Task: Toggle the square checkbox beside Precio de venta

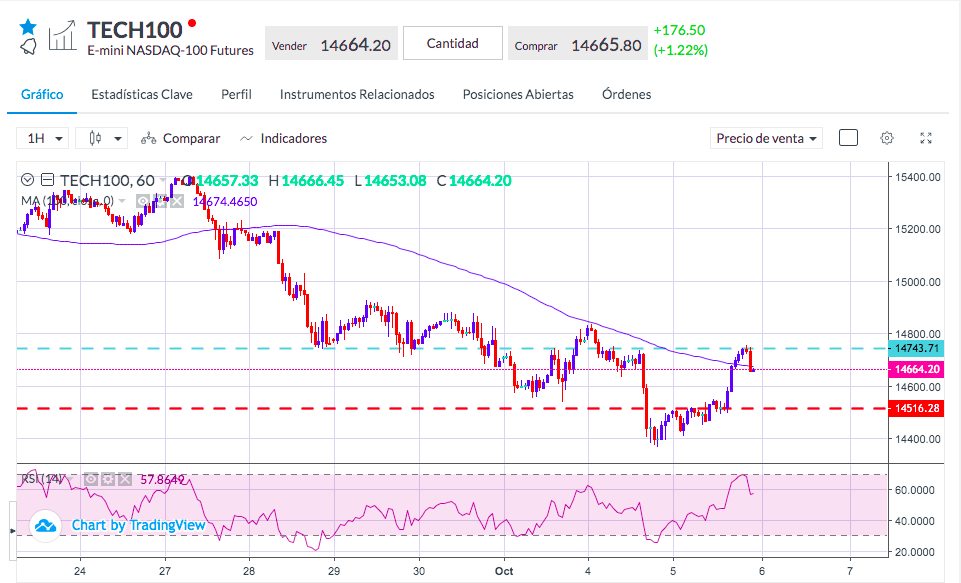Action: [x=848, y=138]
